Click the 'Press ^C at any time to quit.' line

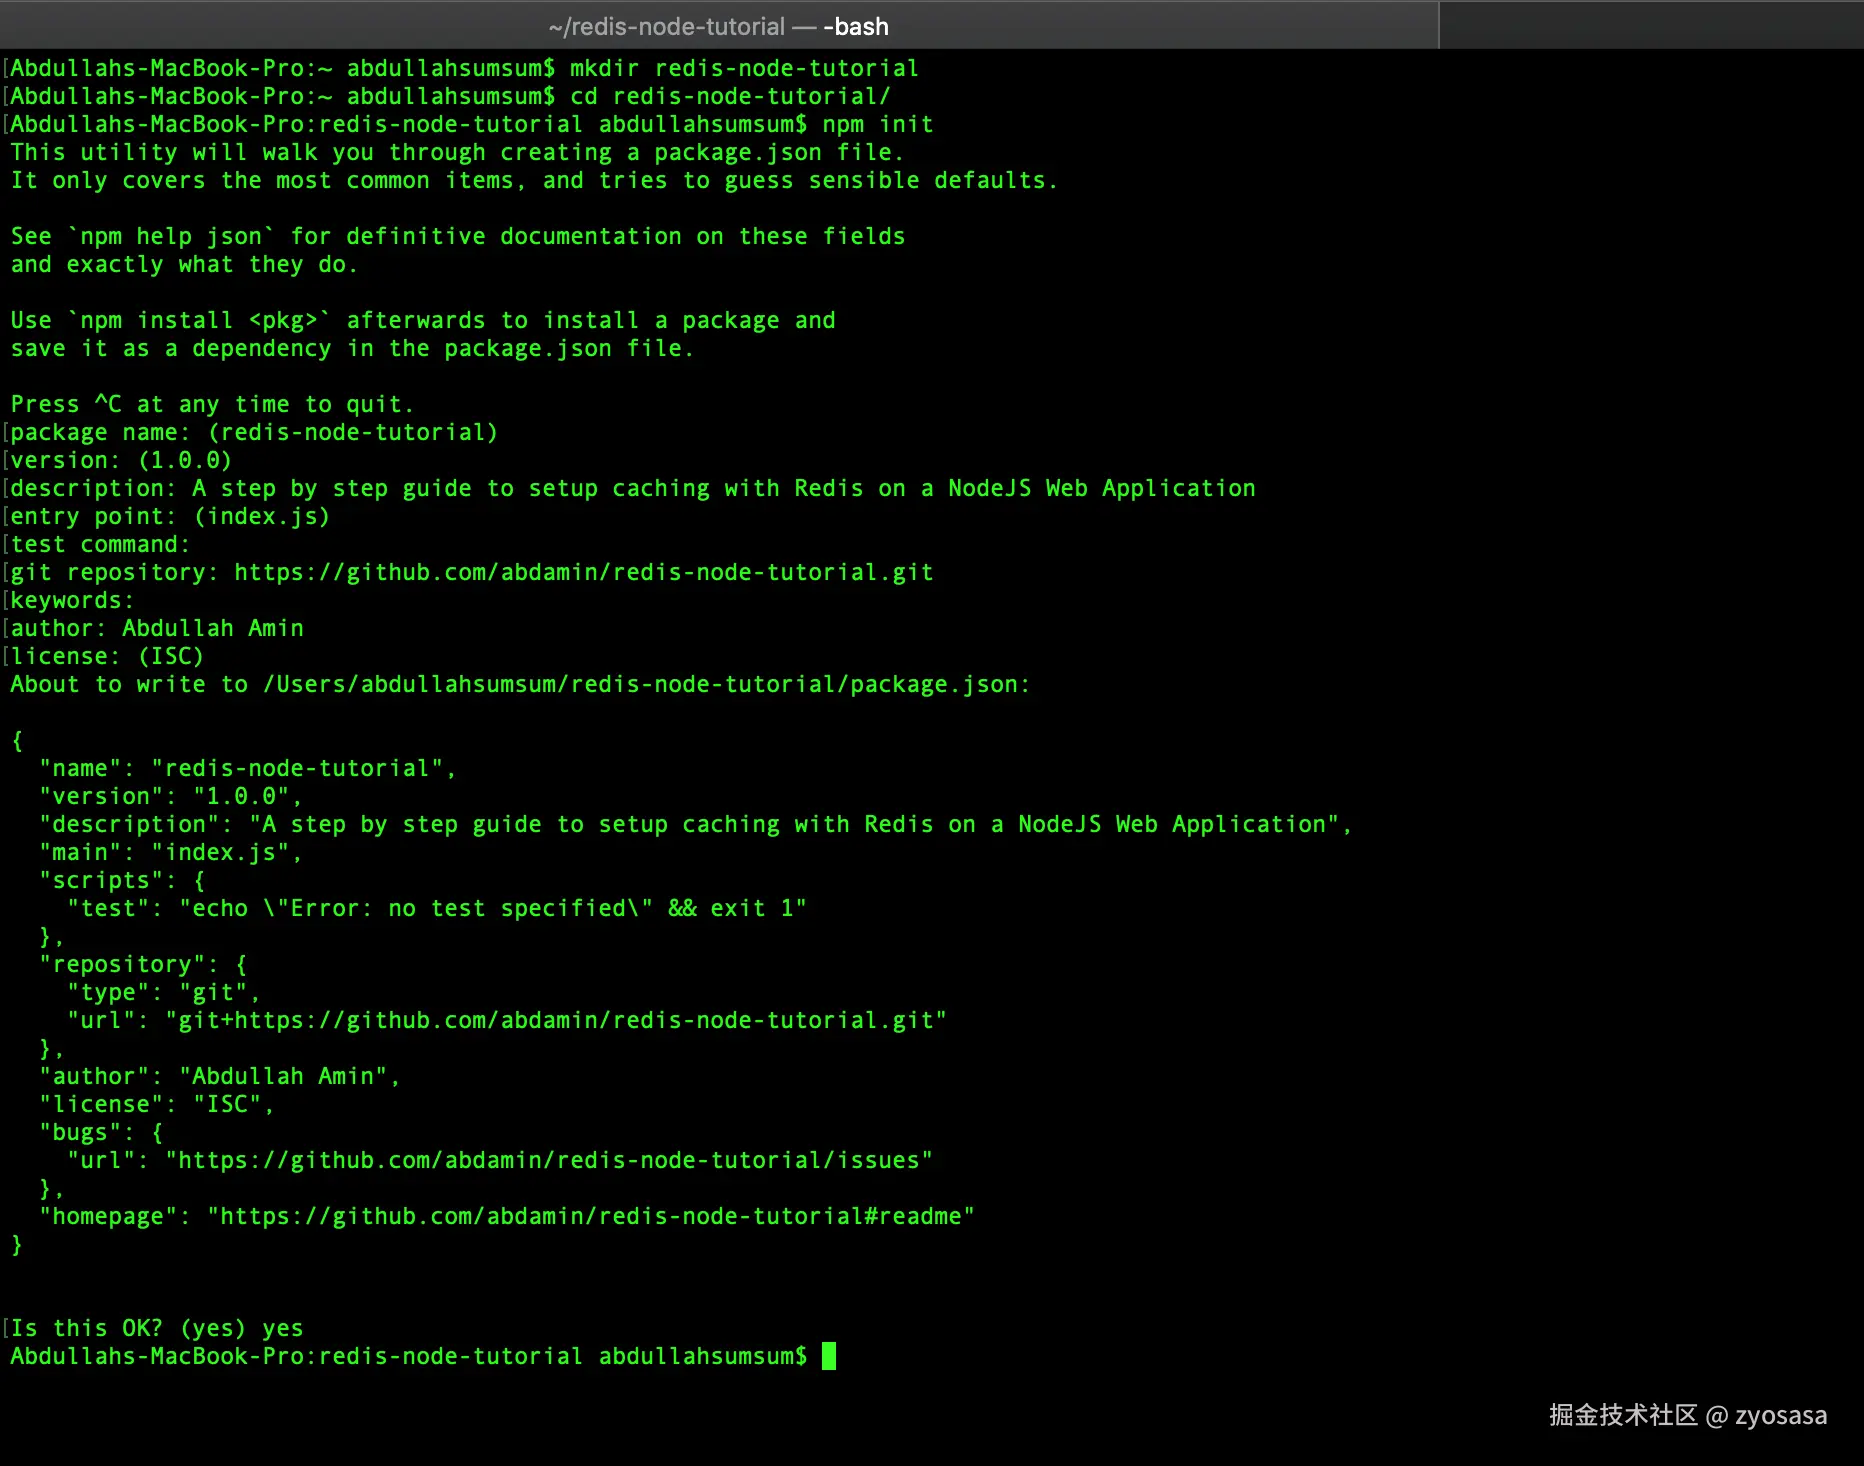tap(212, 404)
